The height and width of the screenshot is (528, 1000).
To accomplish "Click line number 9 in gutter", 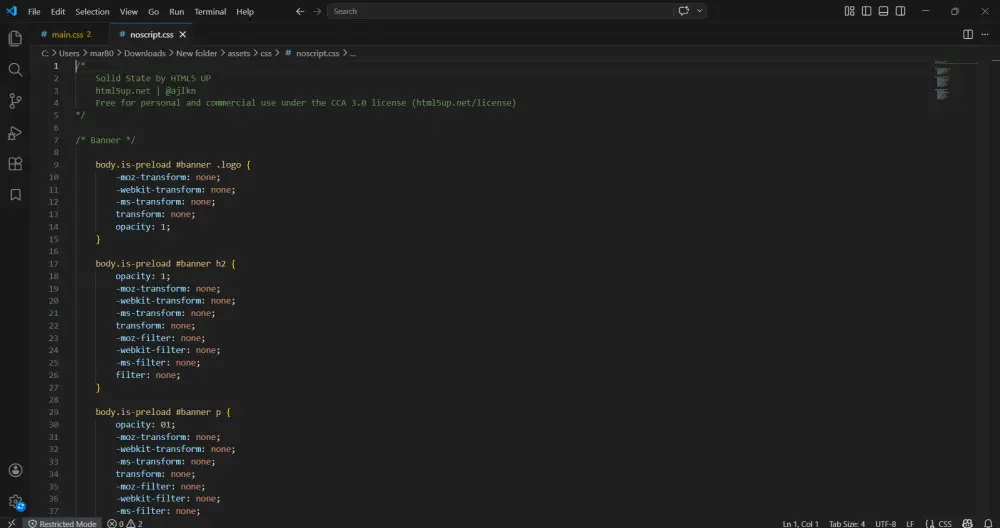I will [56, 165].
